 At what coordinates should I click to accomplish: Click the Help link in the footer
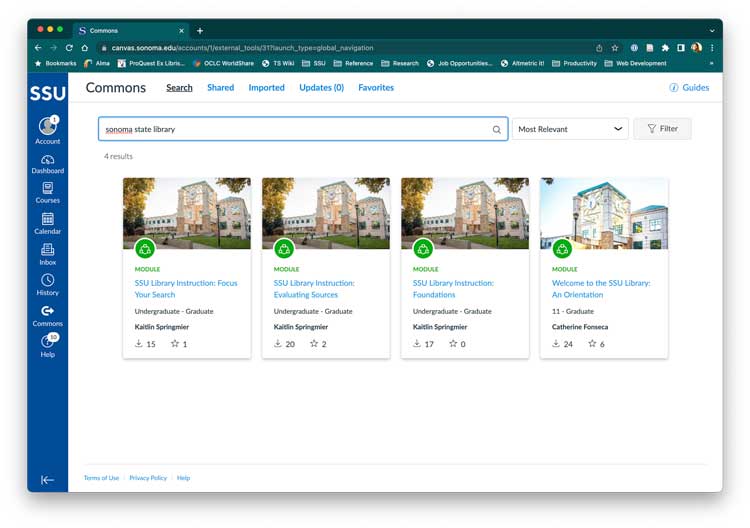pyautogui.click(x=184, y=478)
